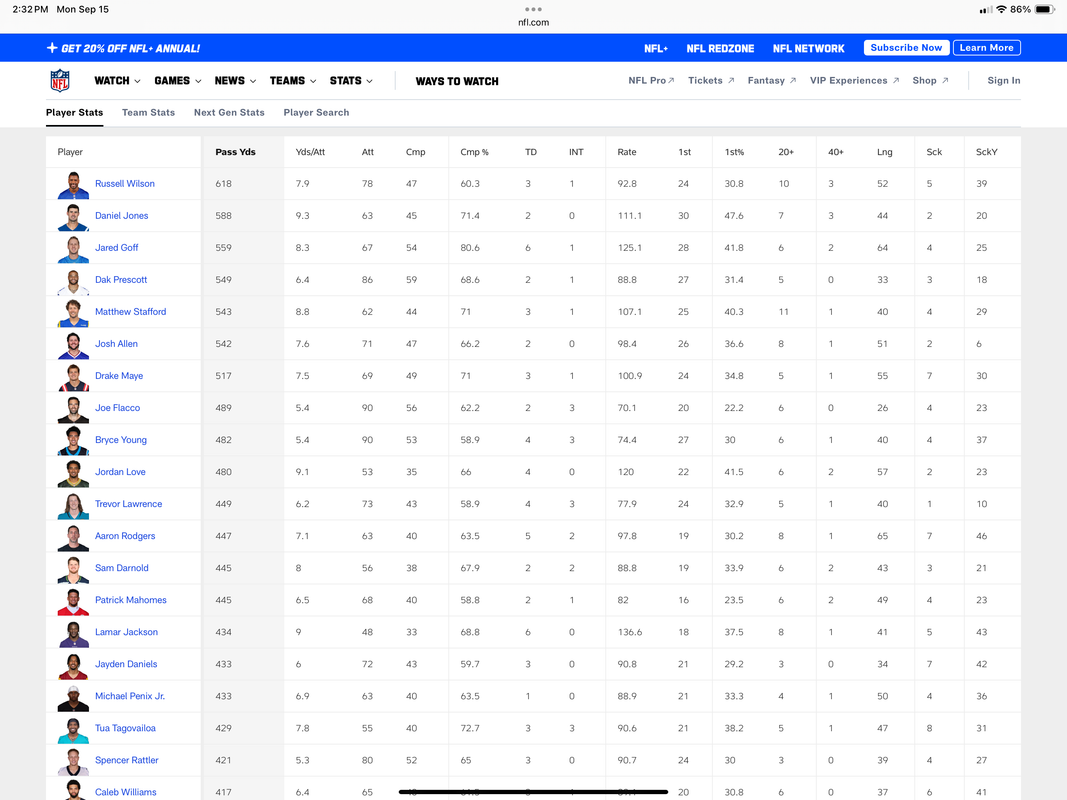This screenshot has width=1067, height=800.
Task: Switch to Next Gen Stats tab
Action: [x=229, y=112]
